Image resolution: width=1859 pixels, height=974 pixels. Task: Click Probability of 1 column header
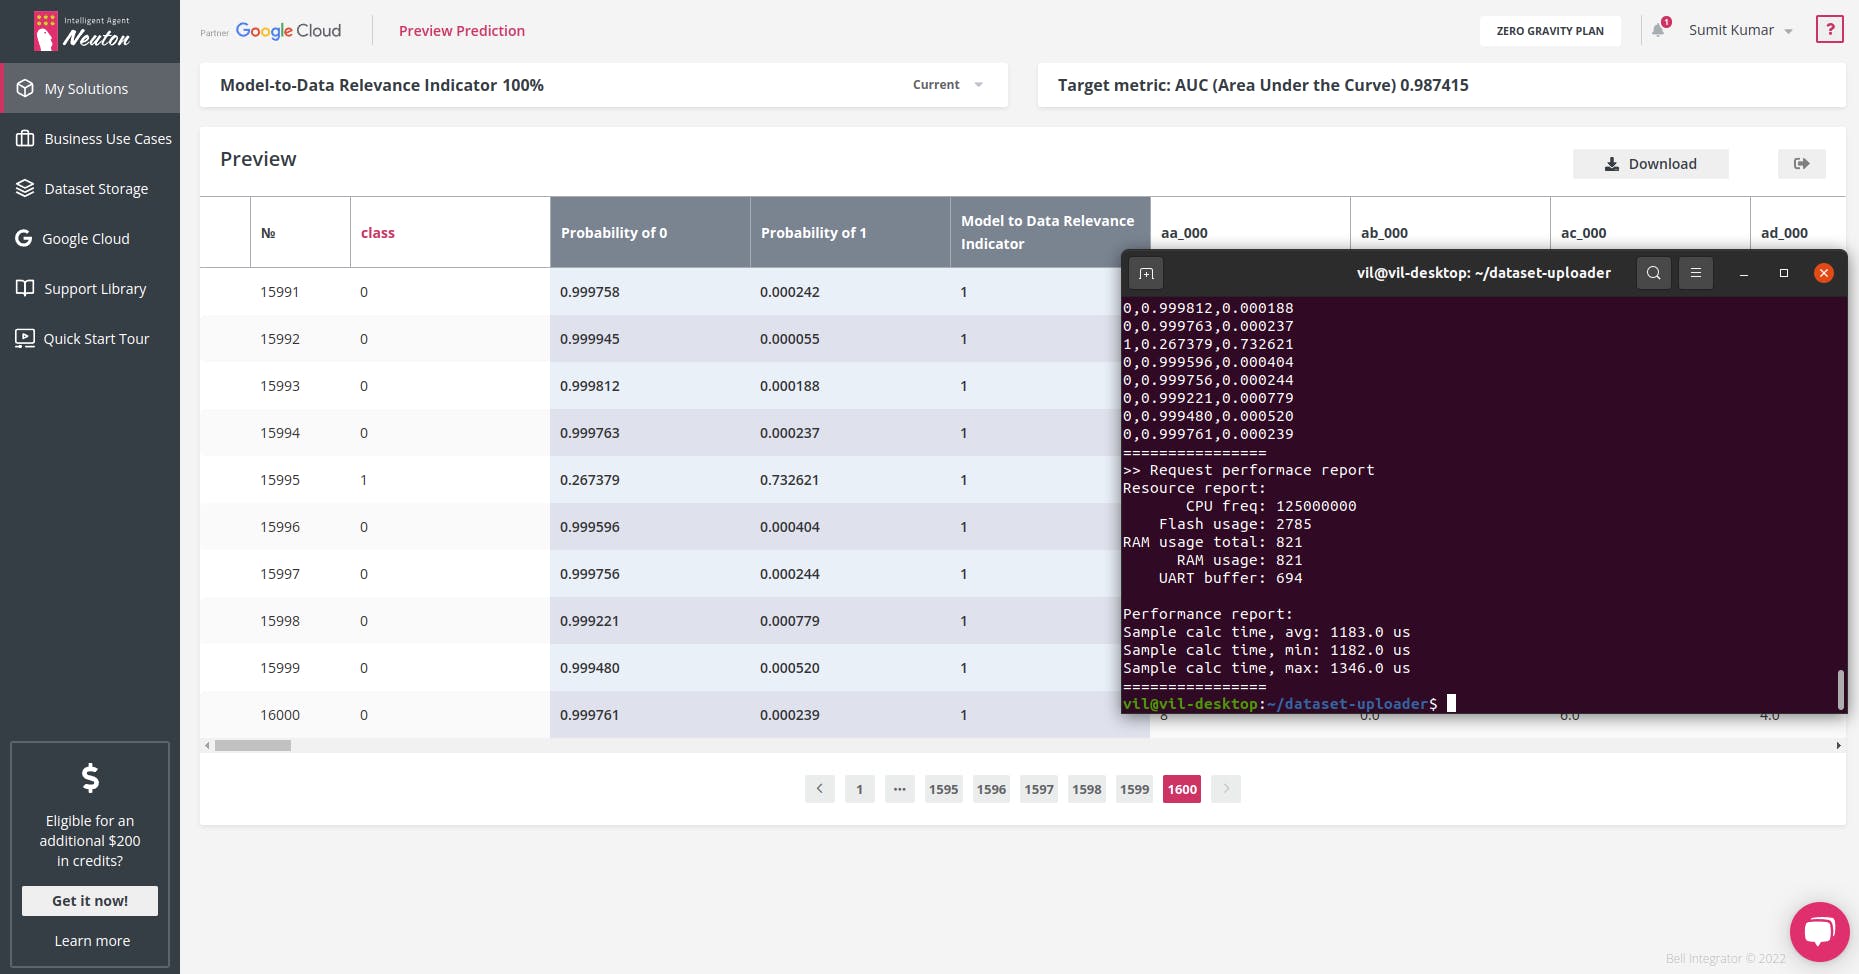click(850, 232)
